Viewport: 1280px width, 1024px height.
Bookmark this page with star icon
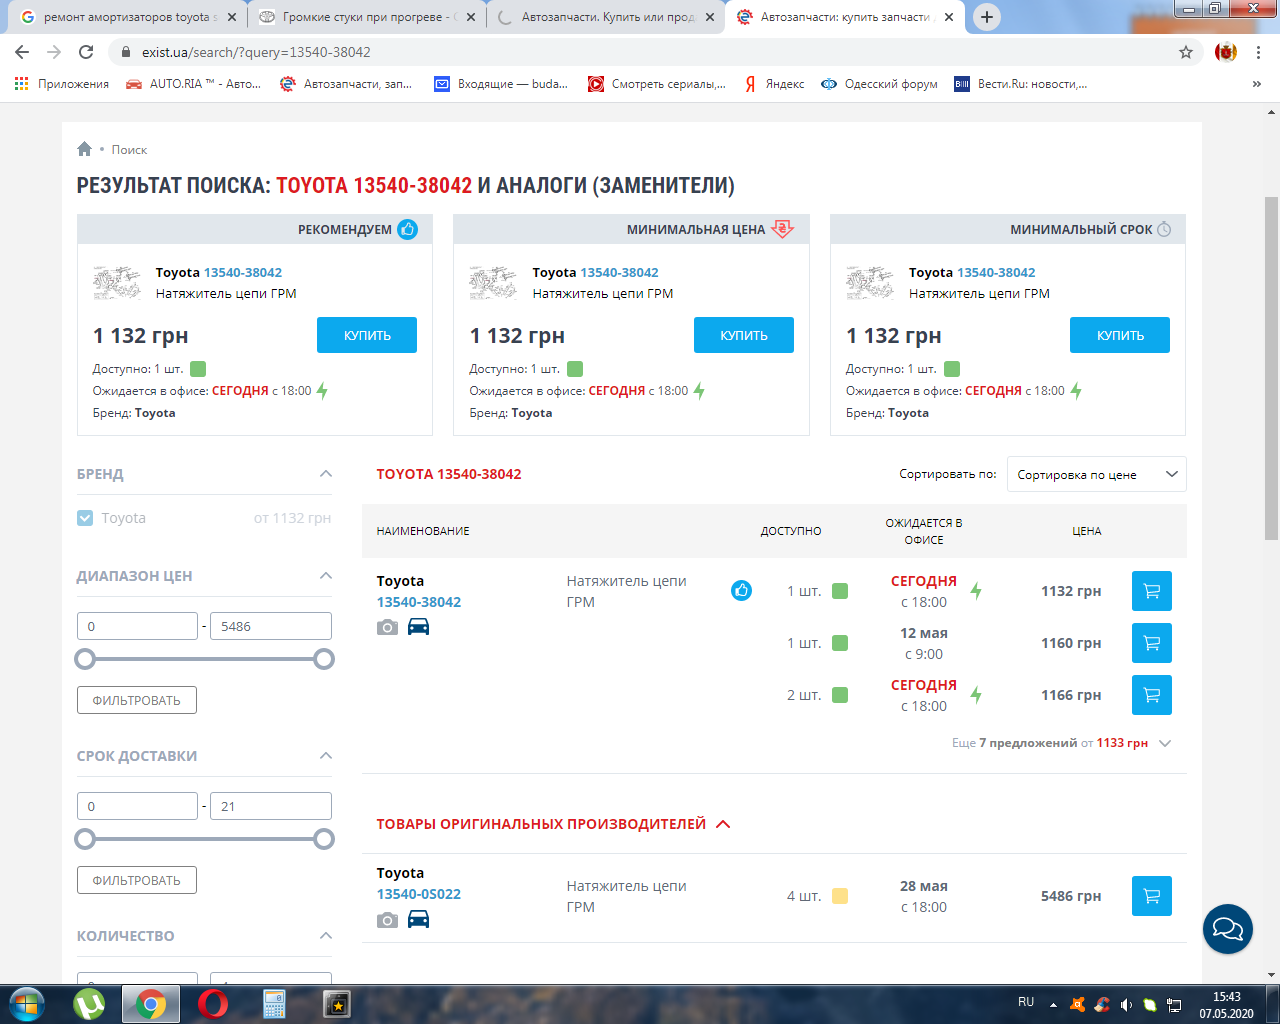coord(1186,52)
